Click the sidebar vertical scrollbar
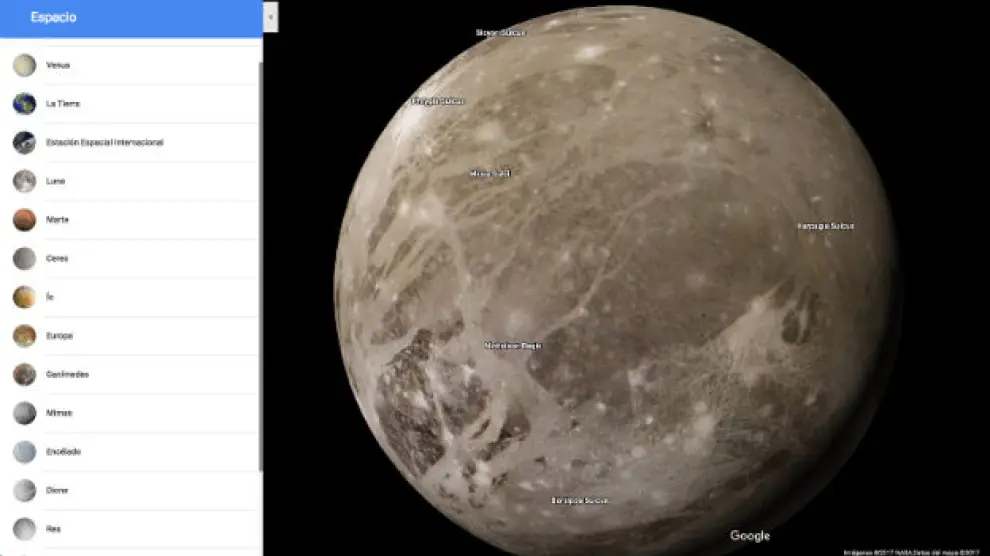This screenshot has height=556, width=990. click(x=260, y=260)
